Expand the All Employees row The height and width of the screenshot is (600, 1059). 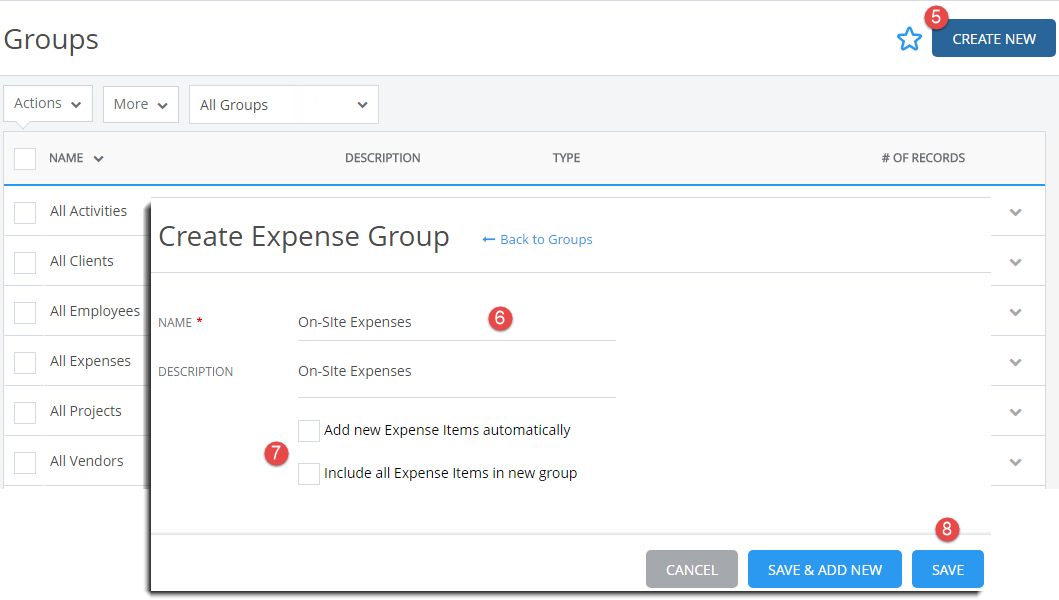point(1015,311)
